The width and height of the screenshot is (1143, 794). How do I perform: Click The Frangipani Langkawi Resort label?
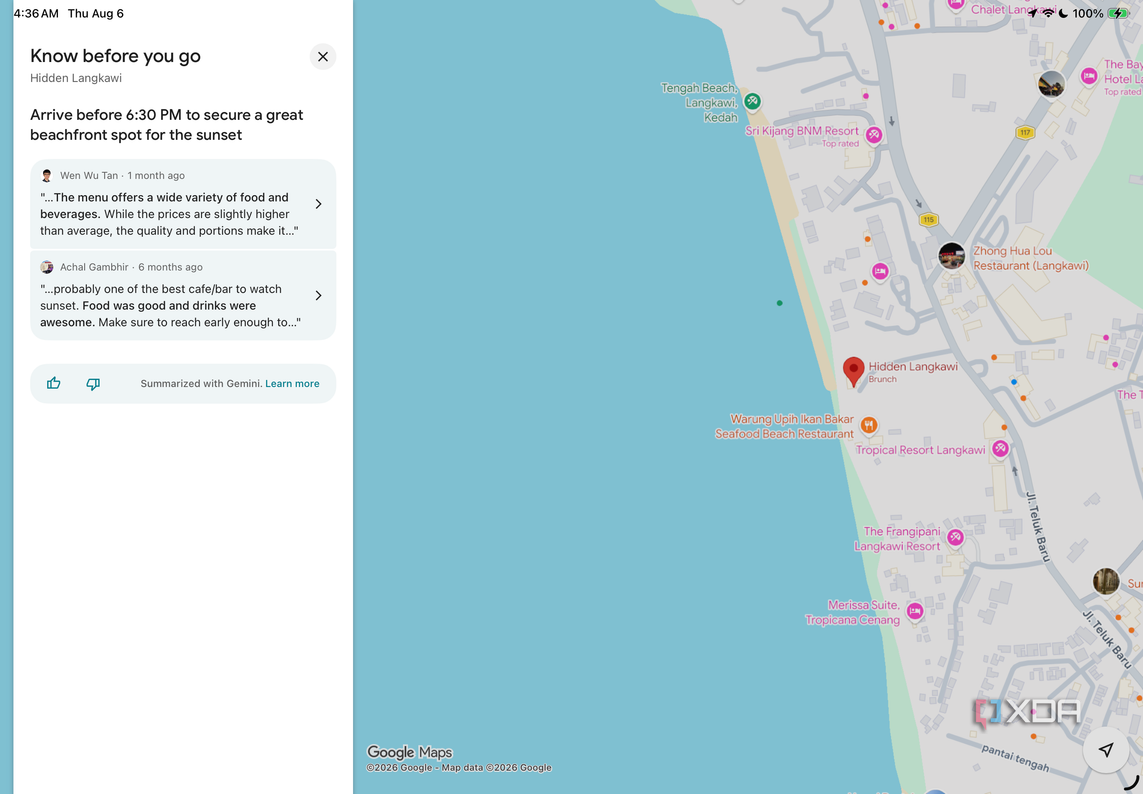tap(897, 539)
